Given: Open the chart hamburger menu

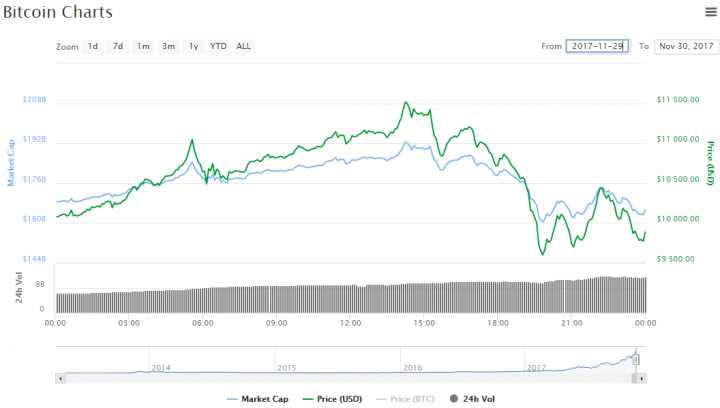Looking at the screenshot, I should pos(711,12).
